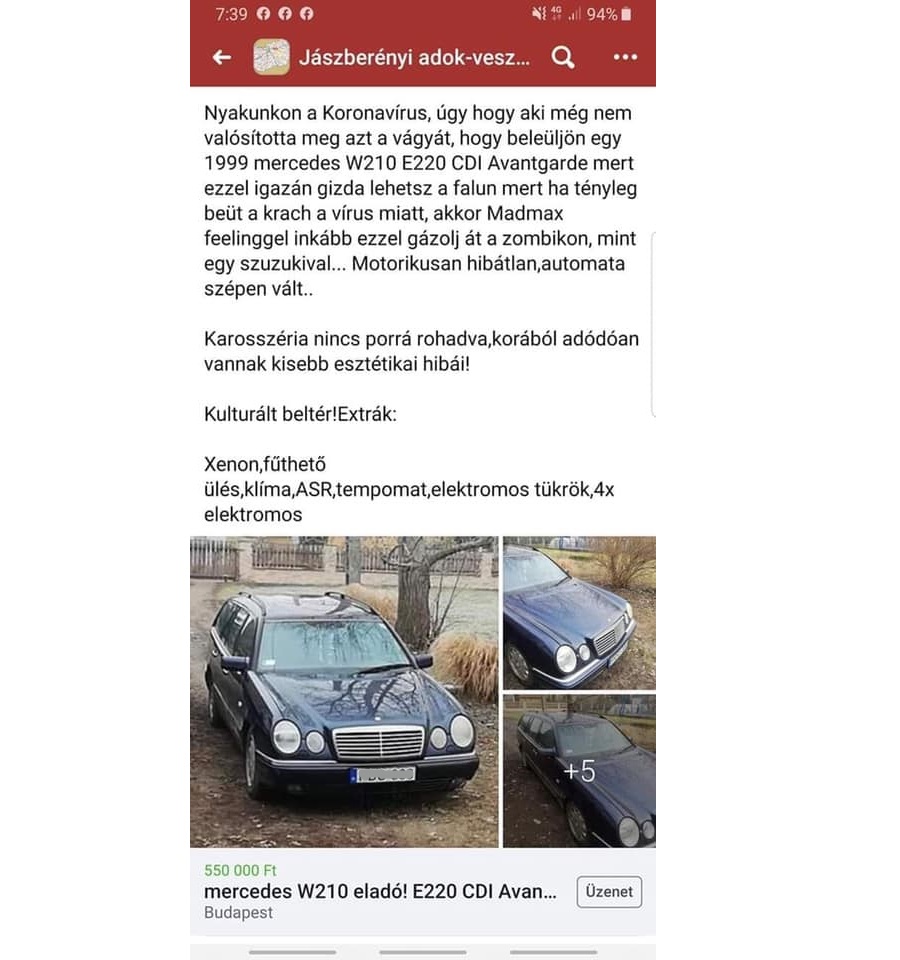Tap the muted sound status icon
The width and height of the screenshot is (900, 960).
538,13
